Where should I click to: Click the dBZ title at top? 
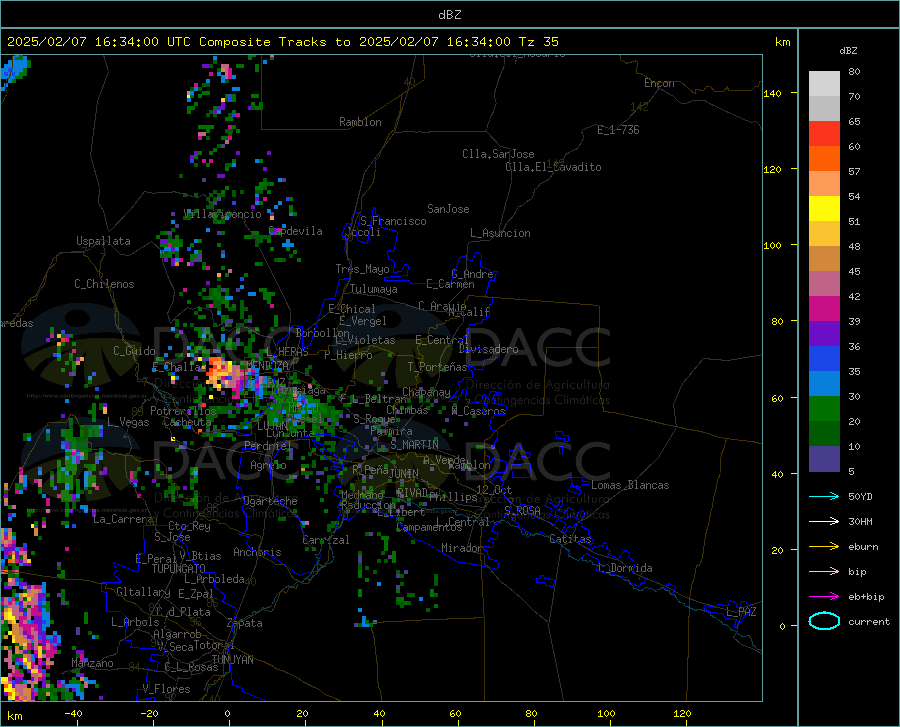pyautogui.click(x=449, y=15)
